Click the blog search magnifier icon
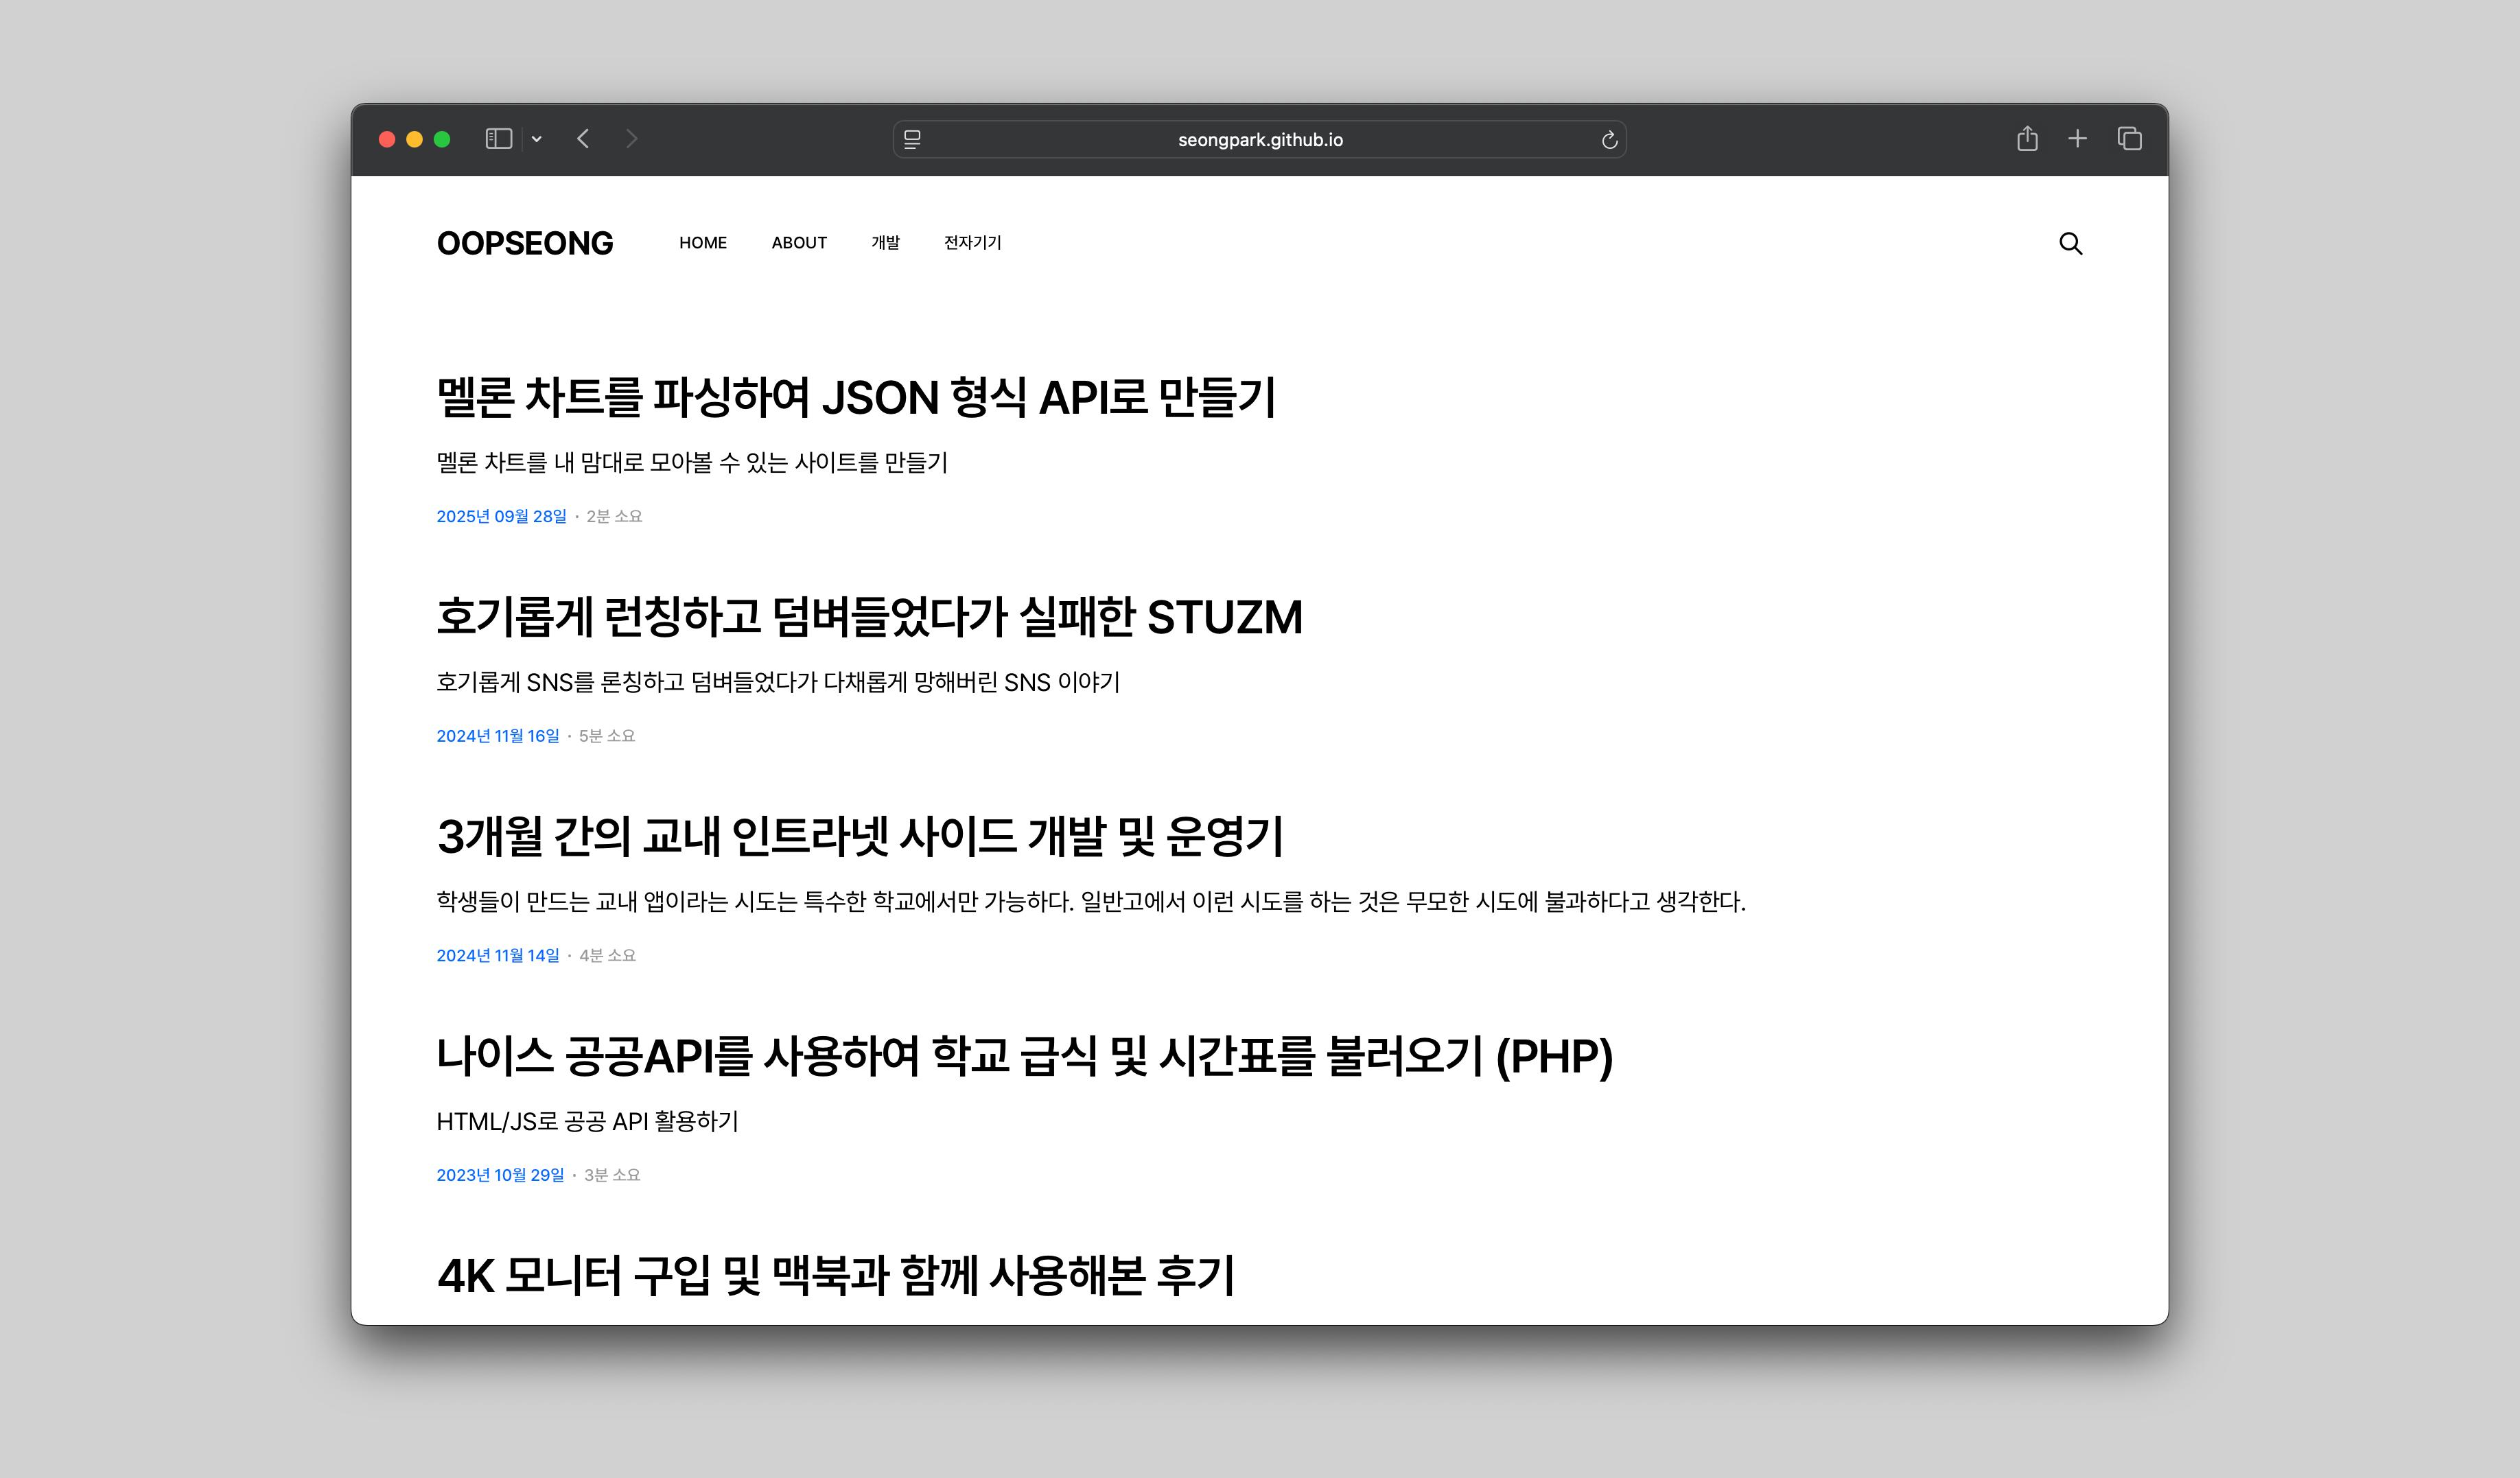The width and height of the screenshot is (2520, 1478). [2070, 243]
